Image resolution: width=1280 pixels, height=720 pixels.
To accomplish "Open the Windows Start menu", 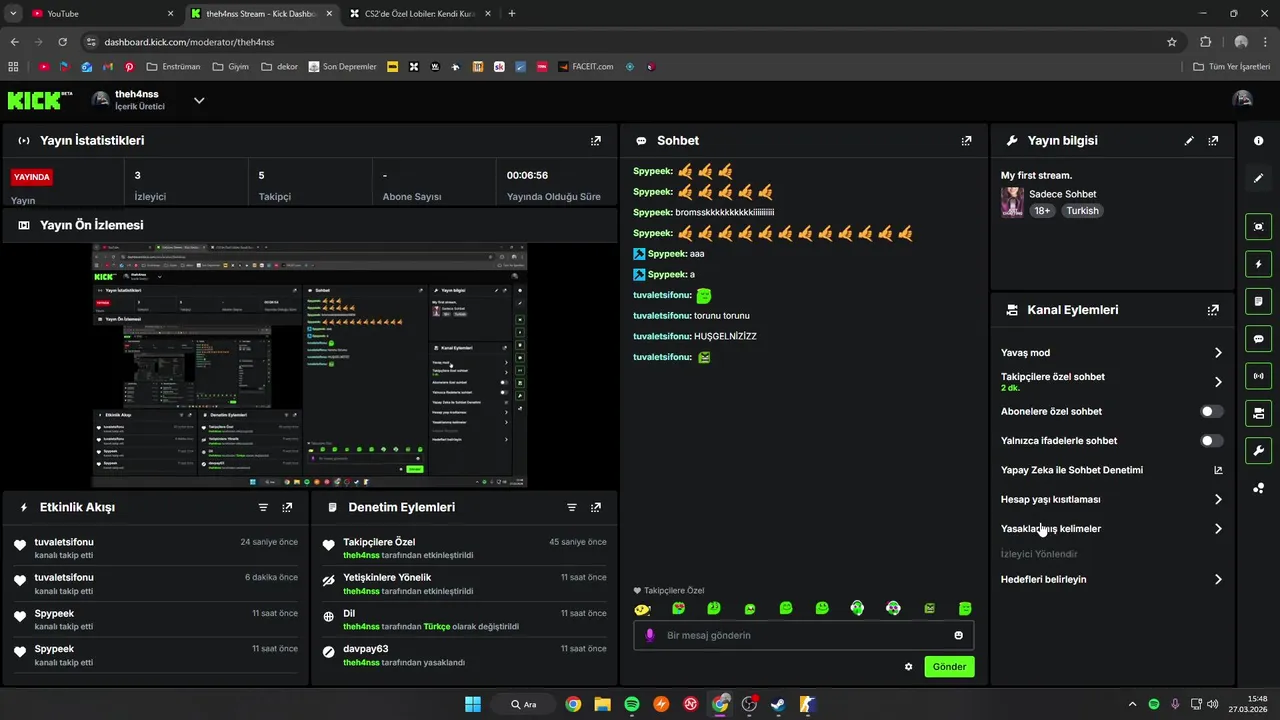I will pos(473,704).
